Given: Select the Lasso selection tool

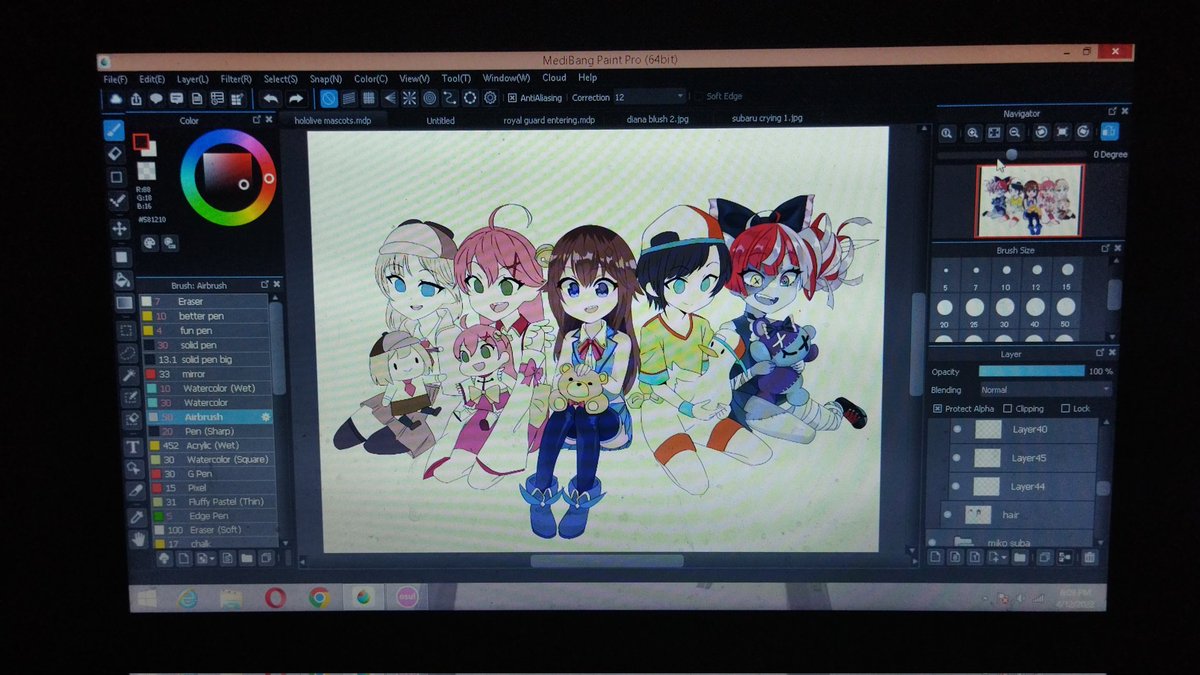Looking at the screenshot, I should tap(128, 352).
